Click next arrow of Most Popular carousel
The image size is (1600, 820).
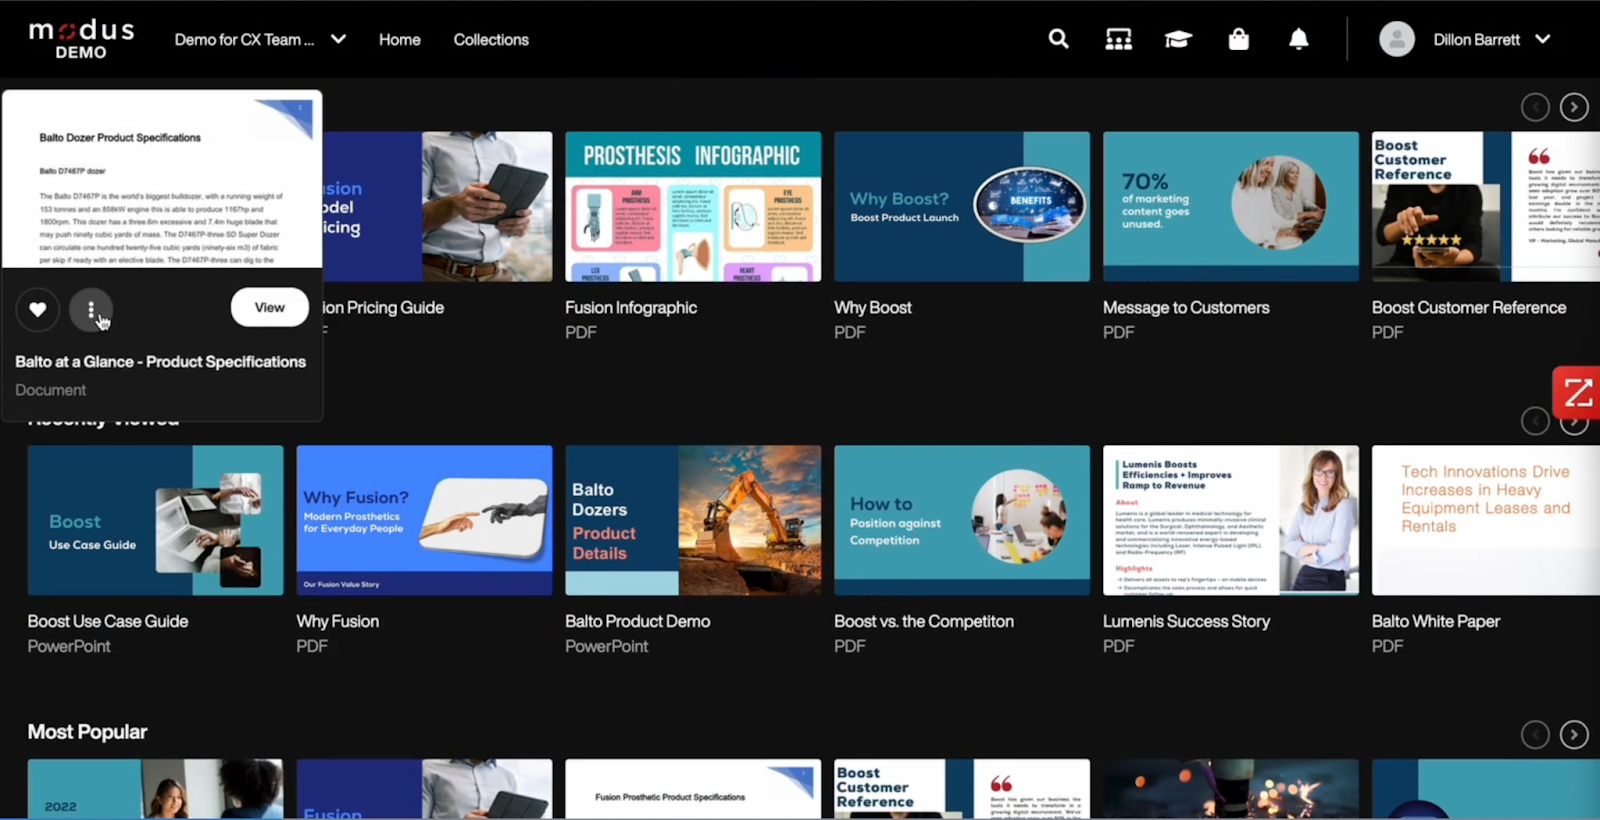[x=1574, y=735]
